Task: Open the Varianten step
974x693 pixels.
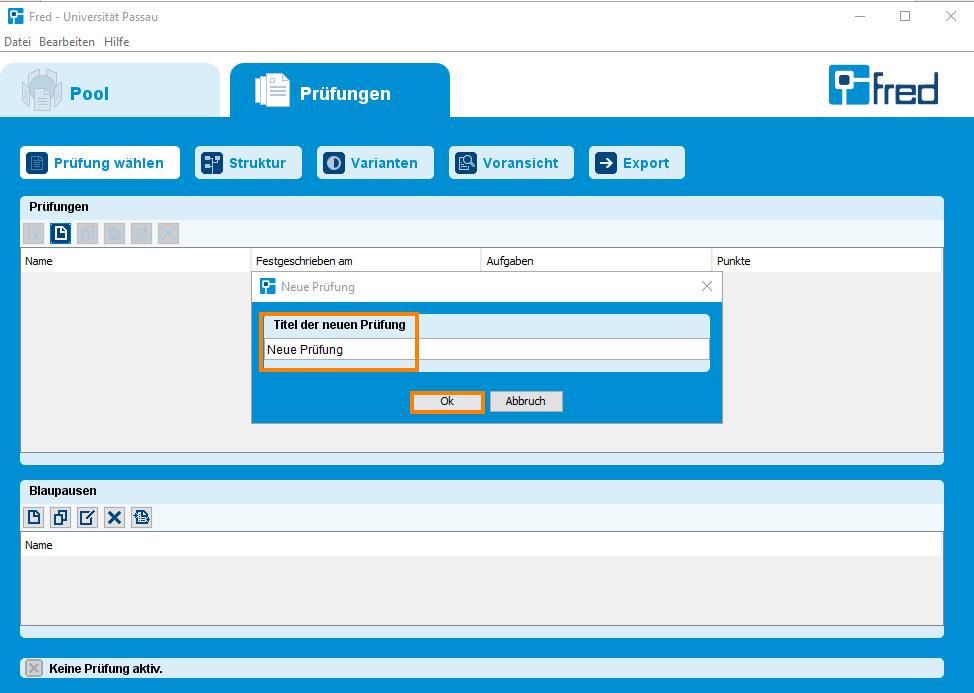Action: [x=375, y=163]
